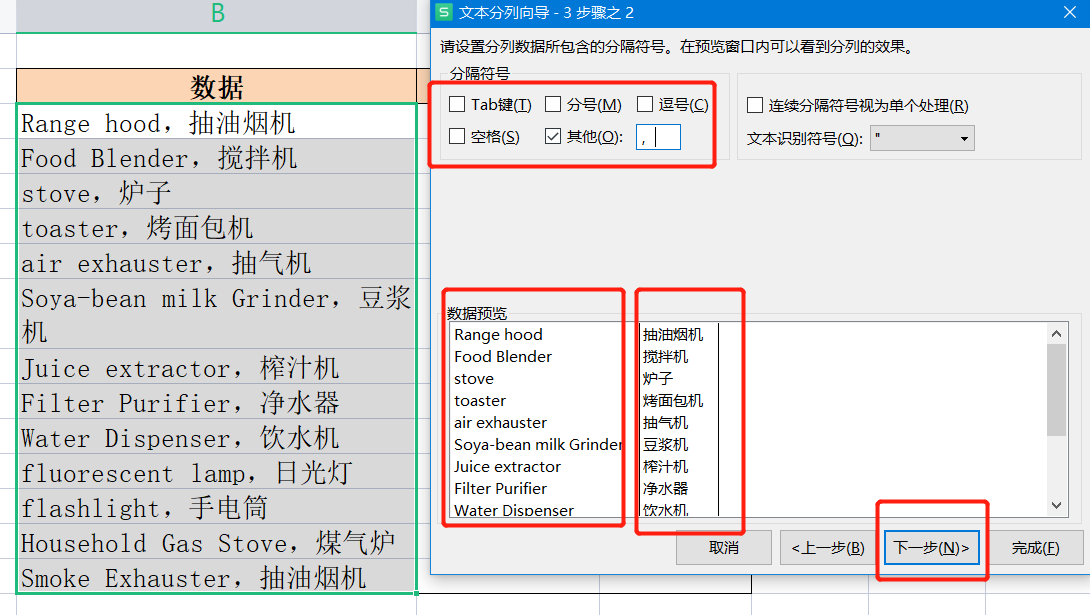The width and height of the screenshot is (1090, 615).
Task: Click 'air exhauster' in data preview
Action: click(501, 423)
